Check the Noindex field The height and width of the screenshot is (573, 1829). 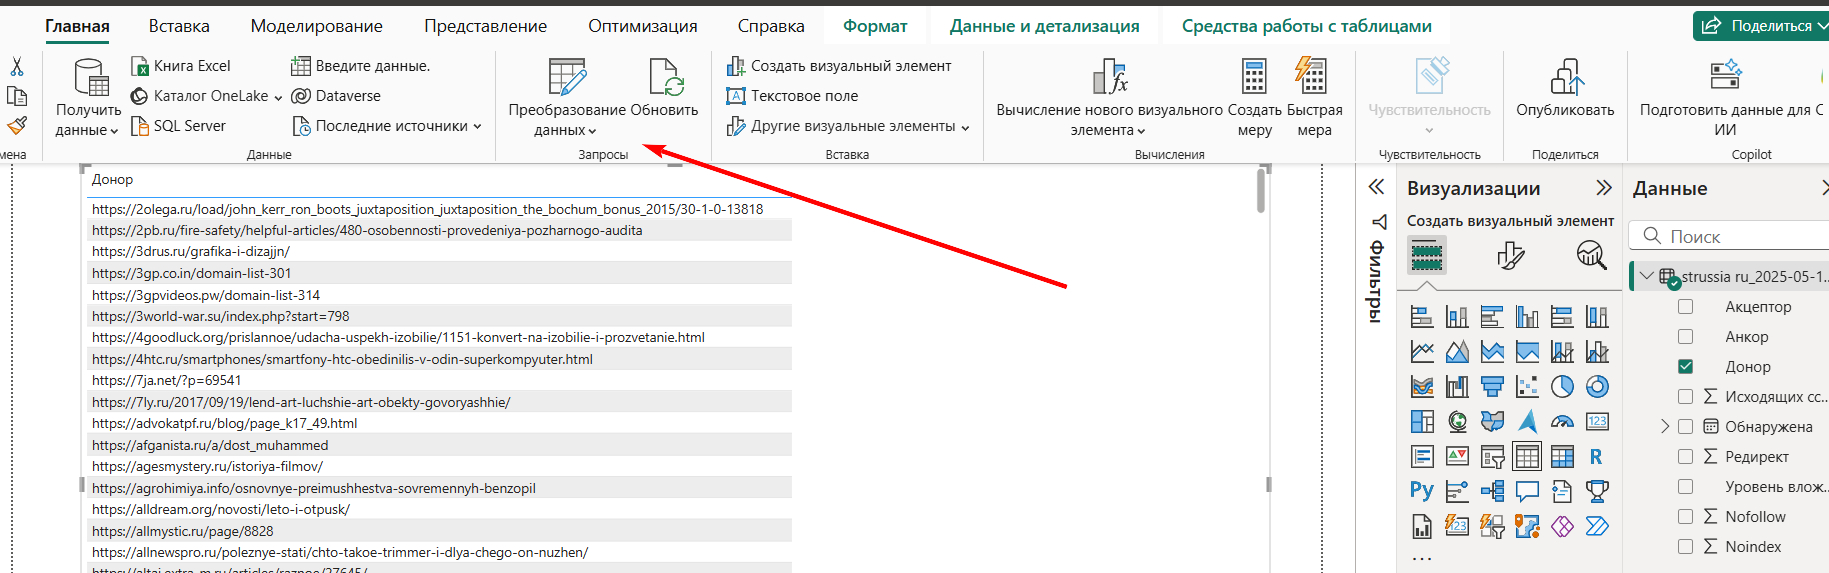[x=1685, y=547]
